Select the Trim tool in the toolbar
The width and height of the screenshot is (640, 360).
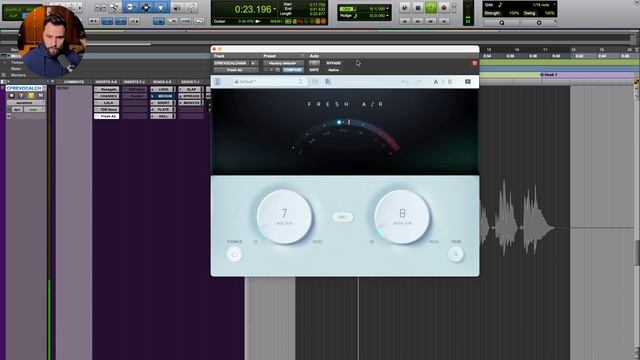[x=130, y=7]
